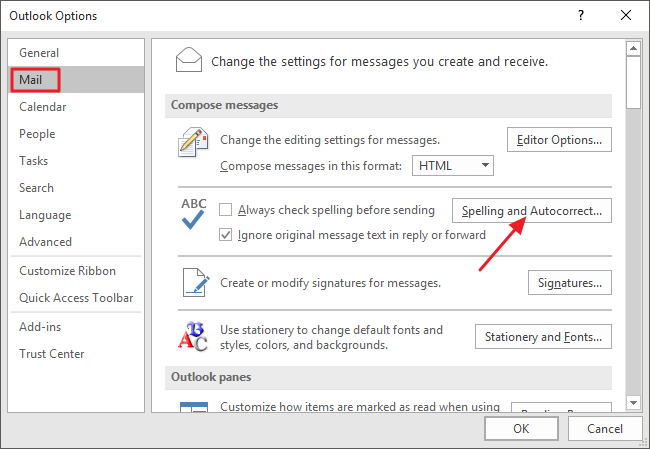Screen dimensions: 650x449
Task: Click 'Customize how items are marked as read' text
Action: click(x=360, y=406)
